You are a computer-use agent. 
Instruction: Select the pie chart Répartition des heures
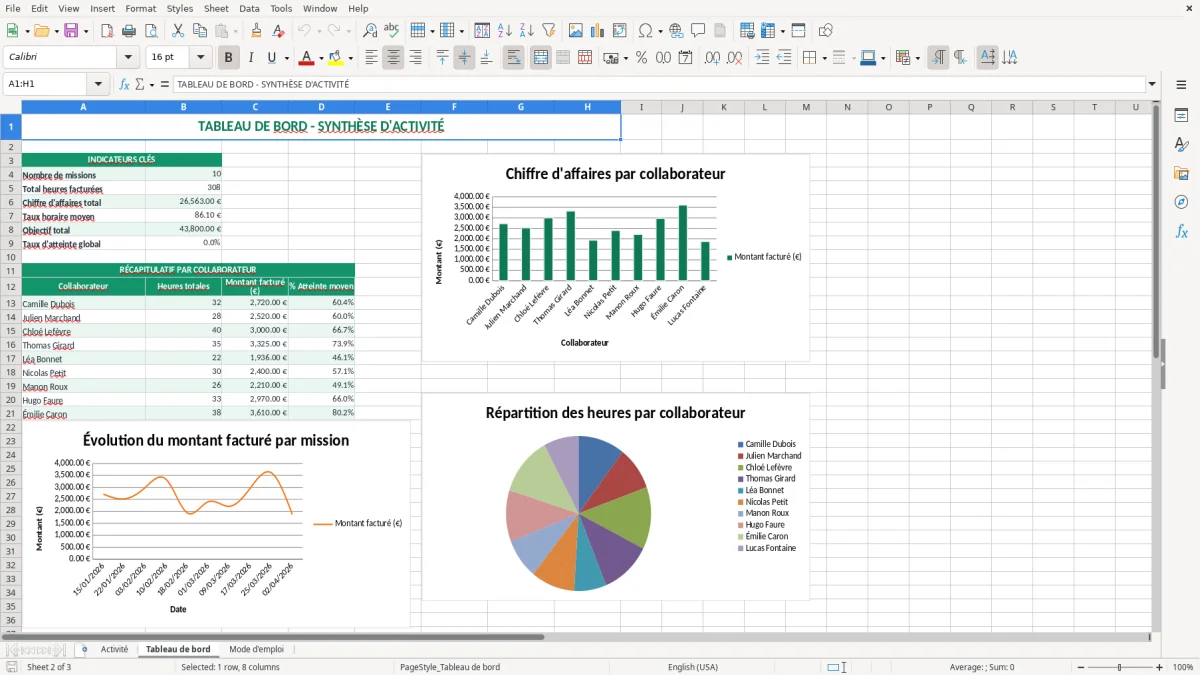615,497
